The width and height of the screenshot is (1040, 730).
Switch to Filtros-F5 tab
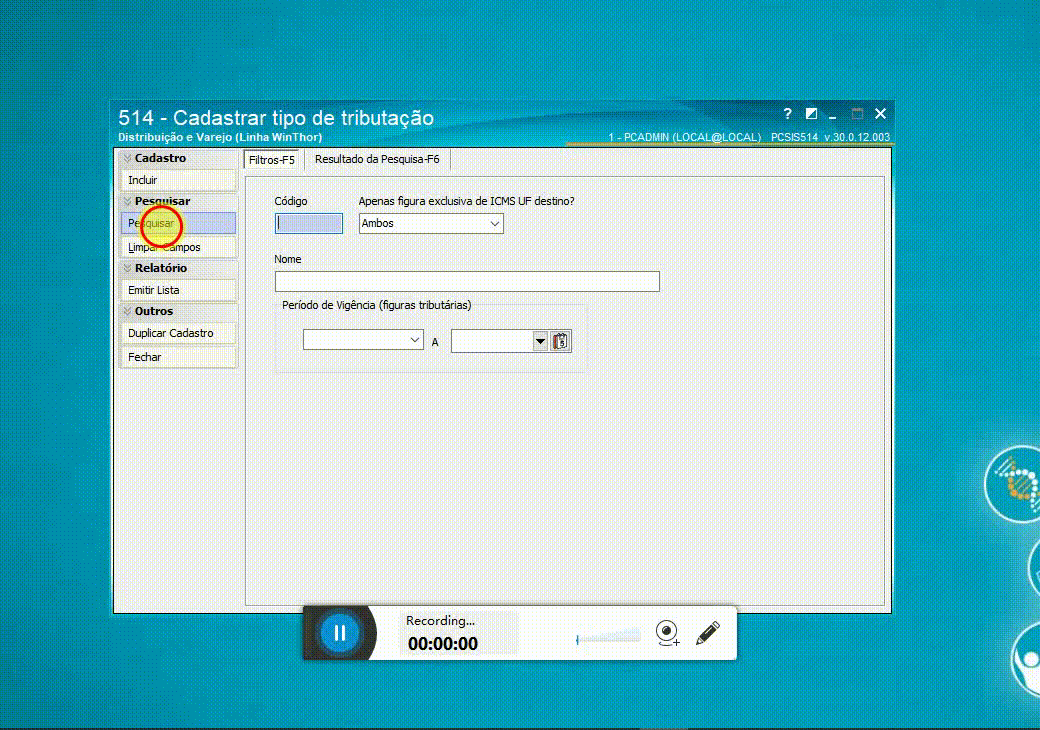[x=272, y=160]
